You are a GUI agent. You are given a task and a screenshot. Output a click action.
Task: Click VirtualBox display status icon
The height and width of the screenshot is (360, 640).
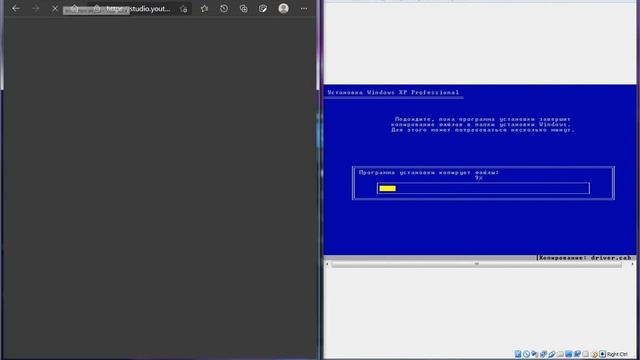tap(569, 354)
